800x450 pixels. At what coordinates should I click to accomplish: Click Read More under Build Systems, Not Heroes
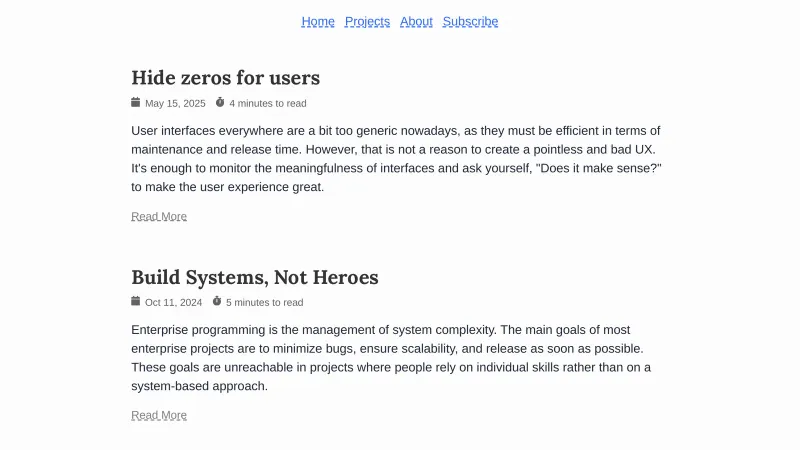[x=159, y=415]
